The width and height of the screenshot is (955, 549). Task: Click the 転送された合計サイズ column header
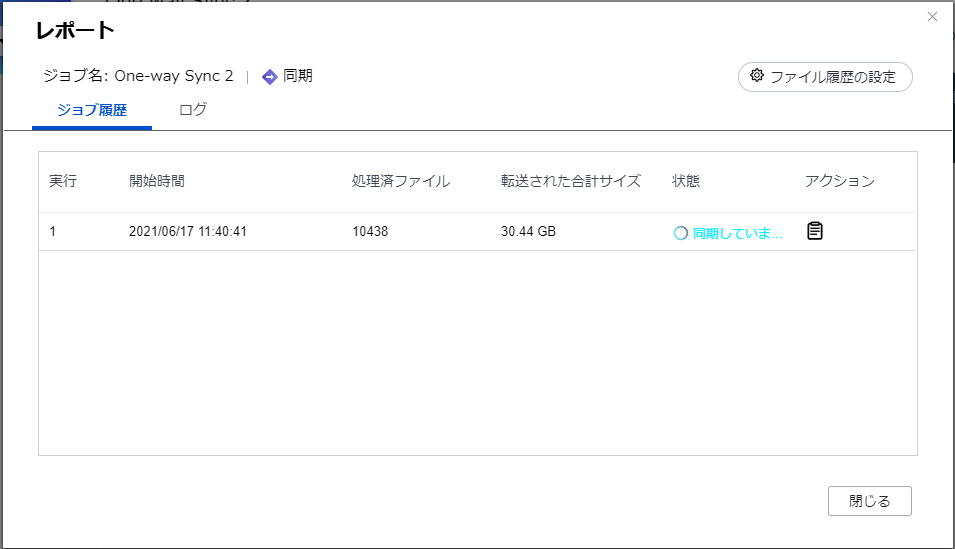569,181
